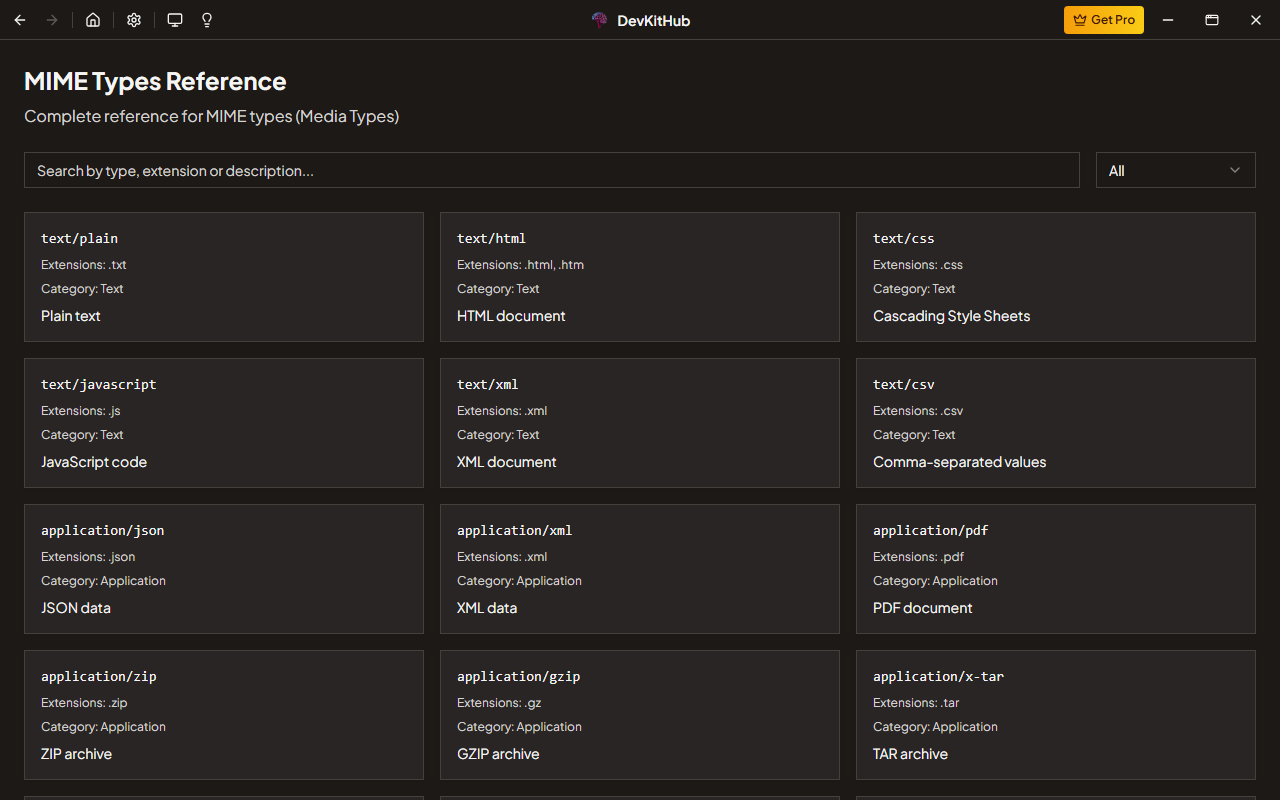1280x800 pixels.
Task: Click the MIME Types Reference heading
Action: (155, 81)
